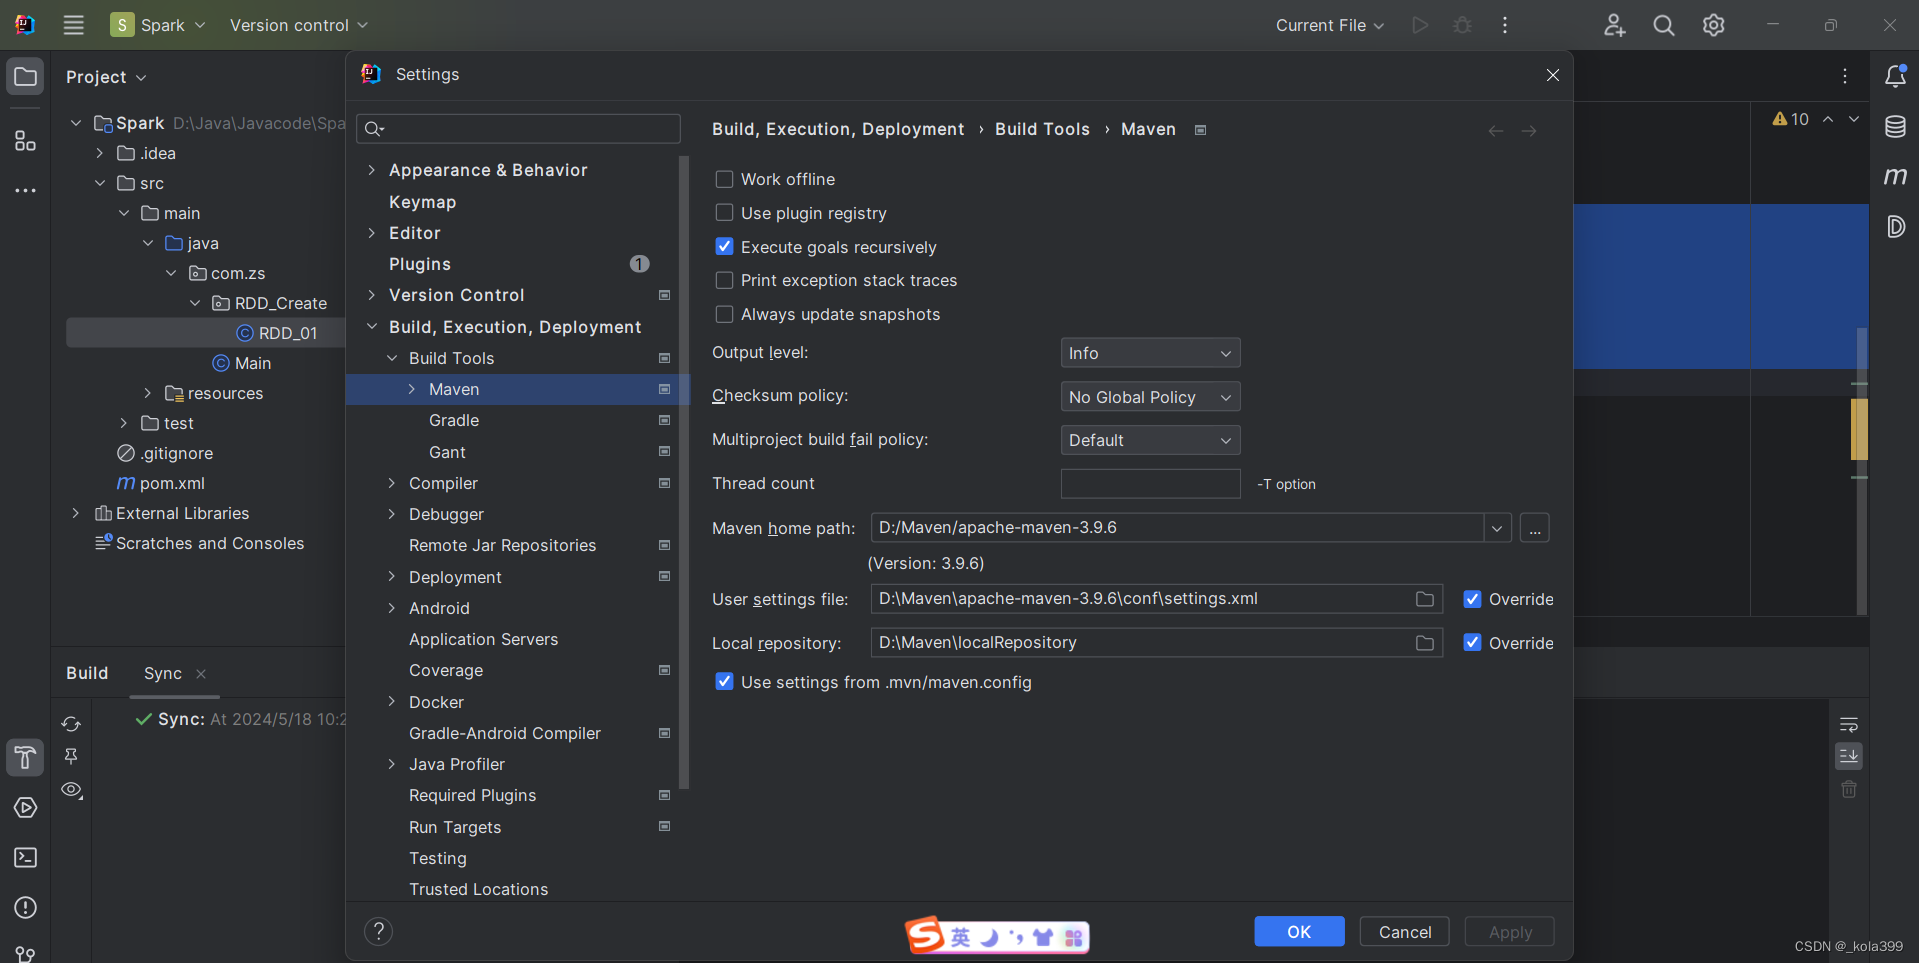The width and height of the screenshot is (1919, 963).
Task: Click the OK button
Action: coord(1298,931)
